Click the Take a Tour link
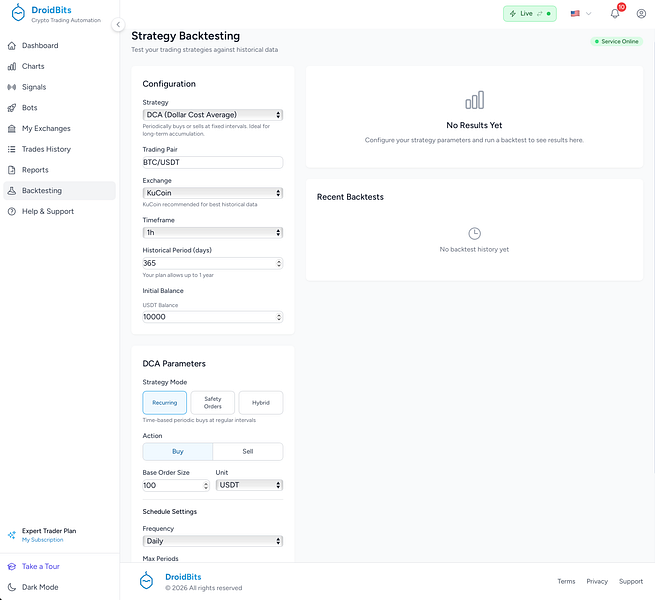This screenshot has width=655, height=600. tap(41, 567)
